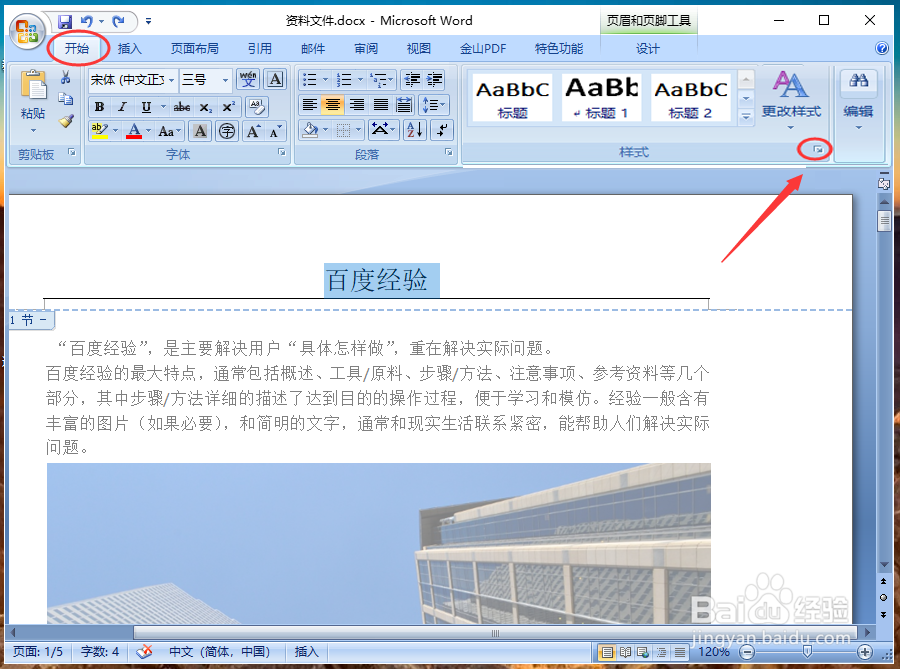Select the italic formatting icon

tap(121, 105)
